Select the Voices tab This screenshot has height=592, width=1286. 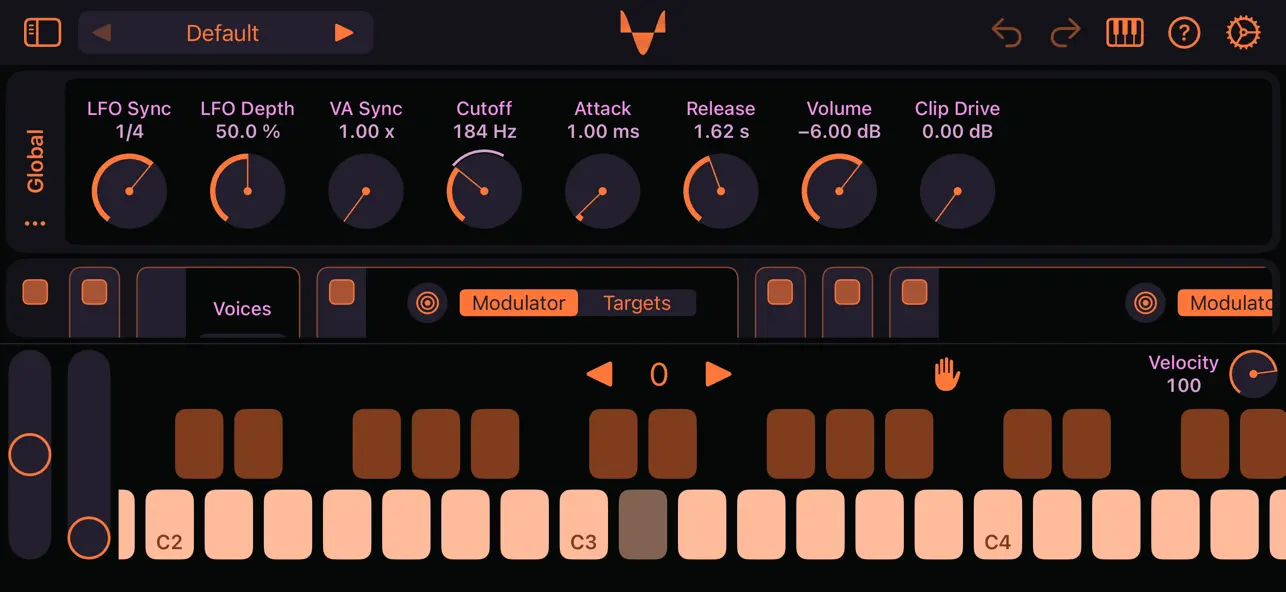coord(242,309)
